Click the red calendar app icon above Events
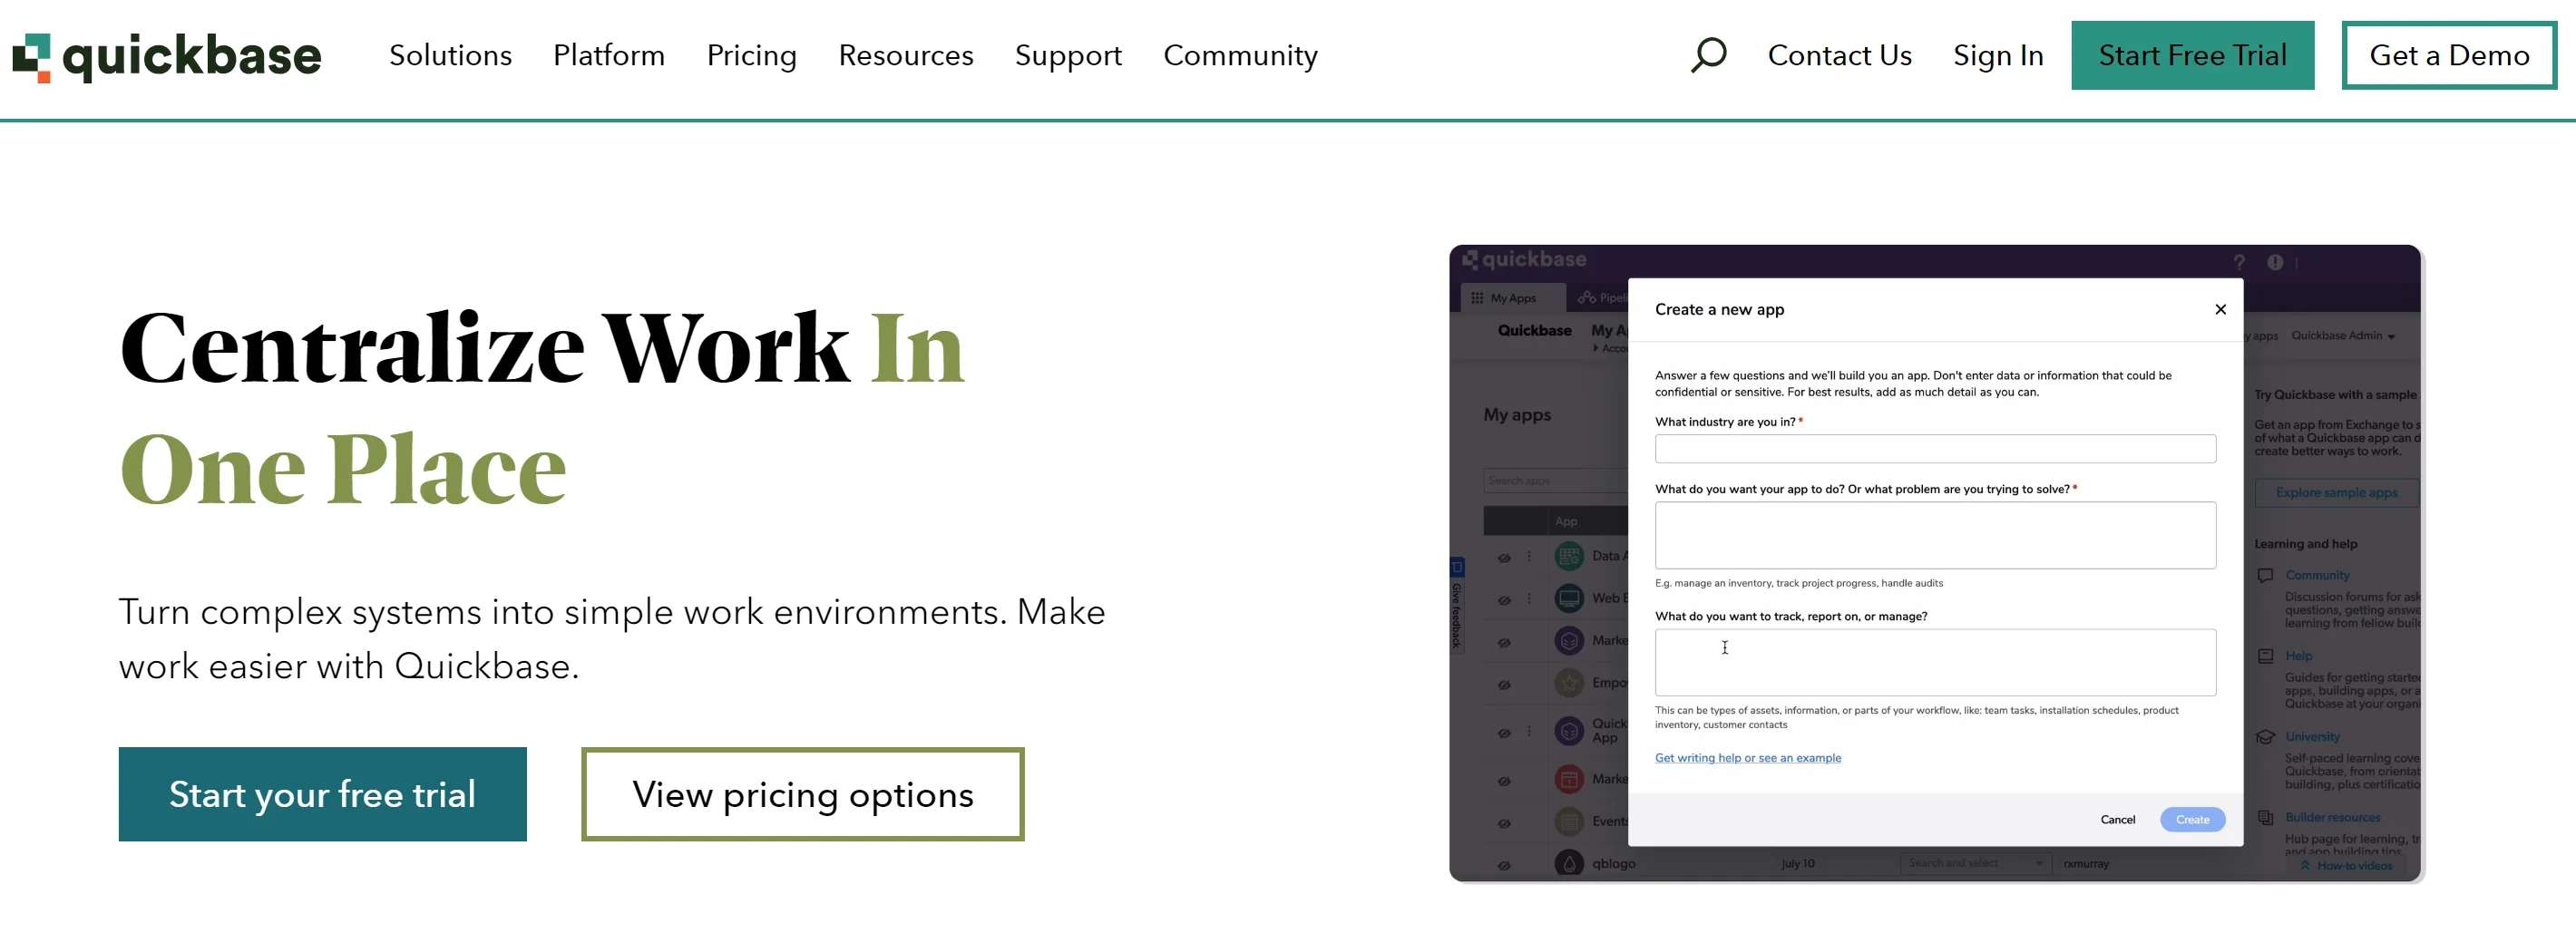2576x943 pixels. [x=1569, y=779]
